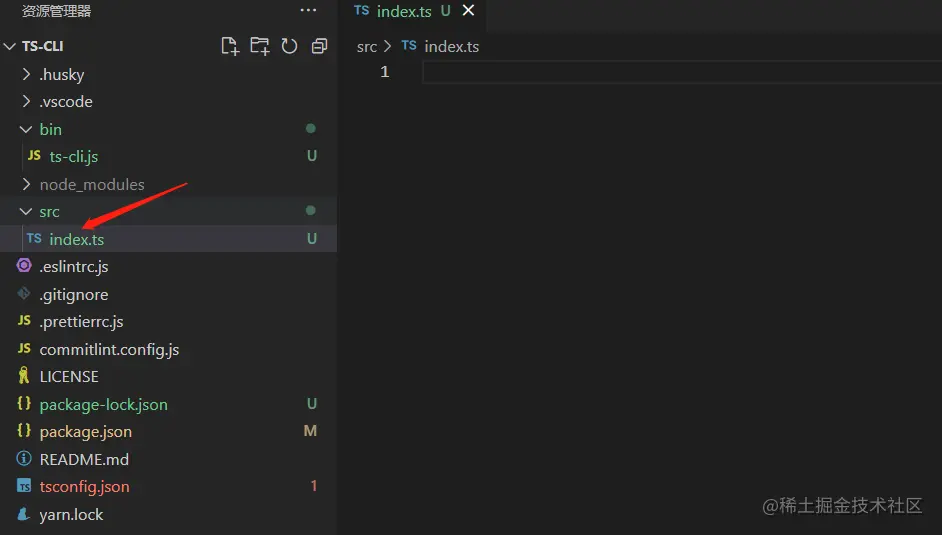
Task: Click line number 1 in the gutter
Action: point(384,72)
